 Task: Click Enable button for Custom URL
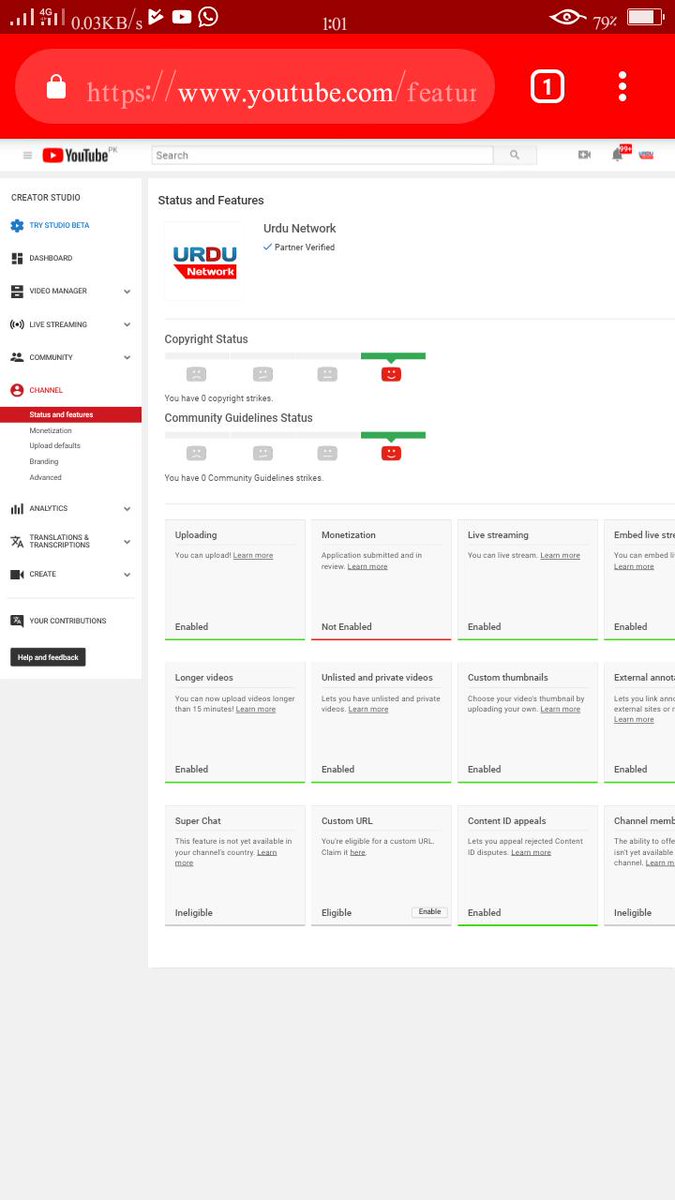coord(430,912)
